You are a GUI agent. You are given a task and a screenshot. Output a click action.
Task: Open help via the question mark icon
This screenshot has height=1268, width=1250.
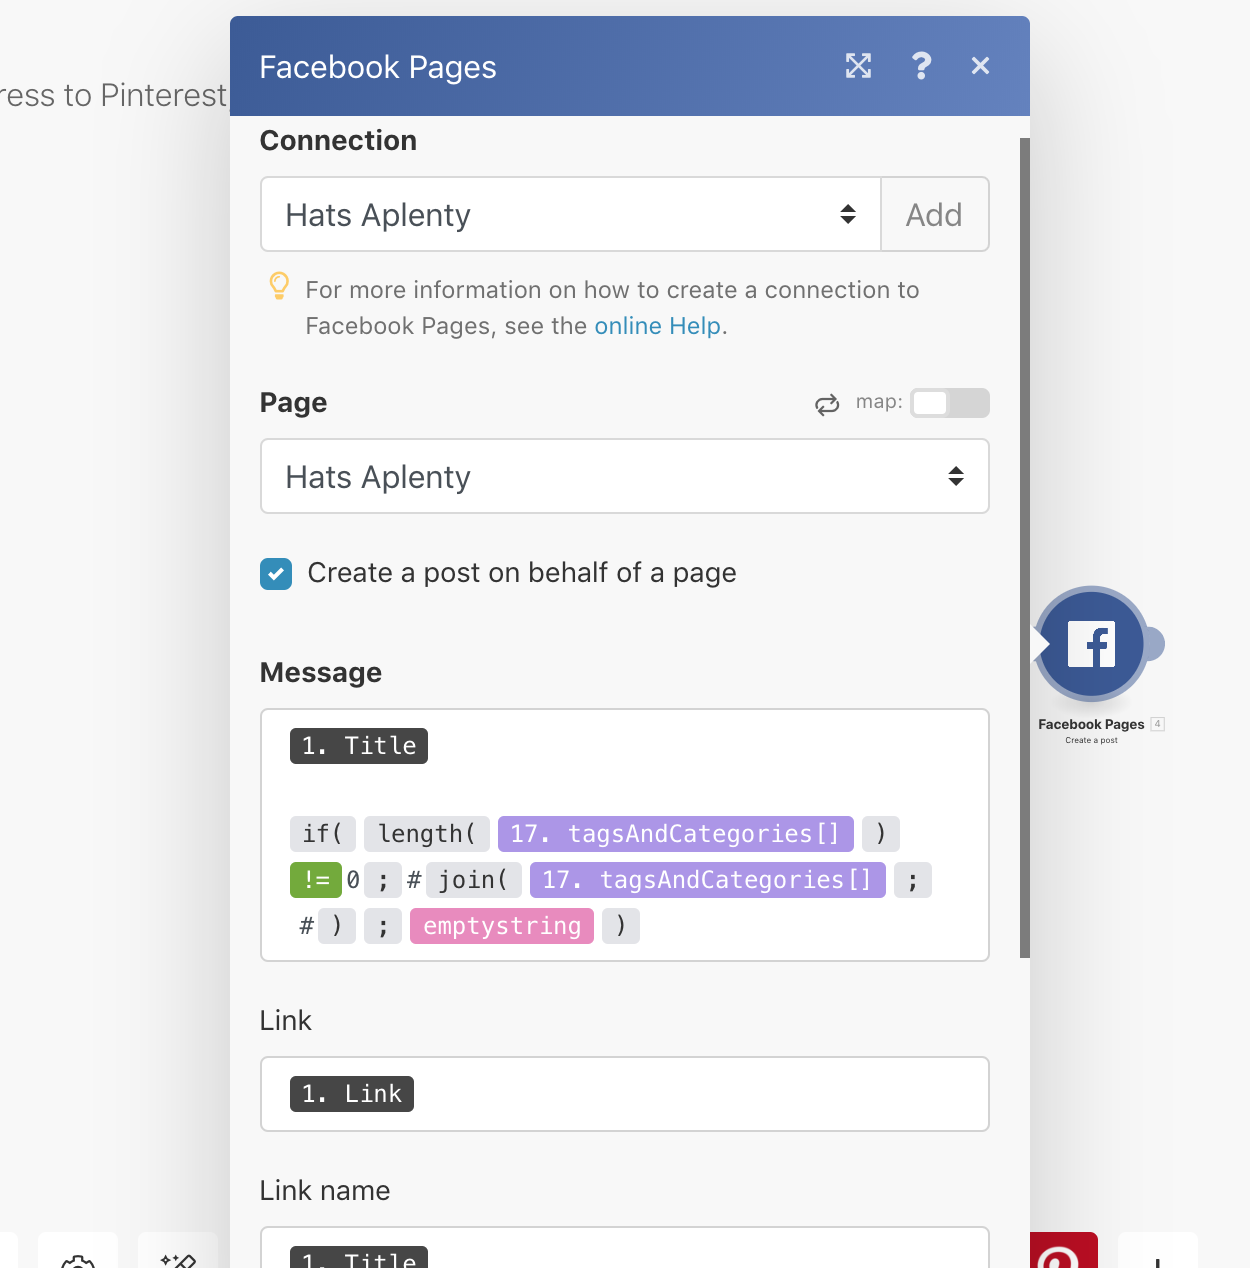pos(921,66)
